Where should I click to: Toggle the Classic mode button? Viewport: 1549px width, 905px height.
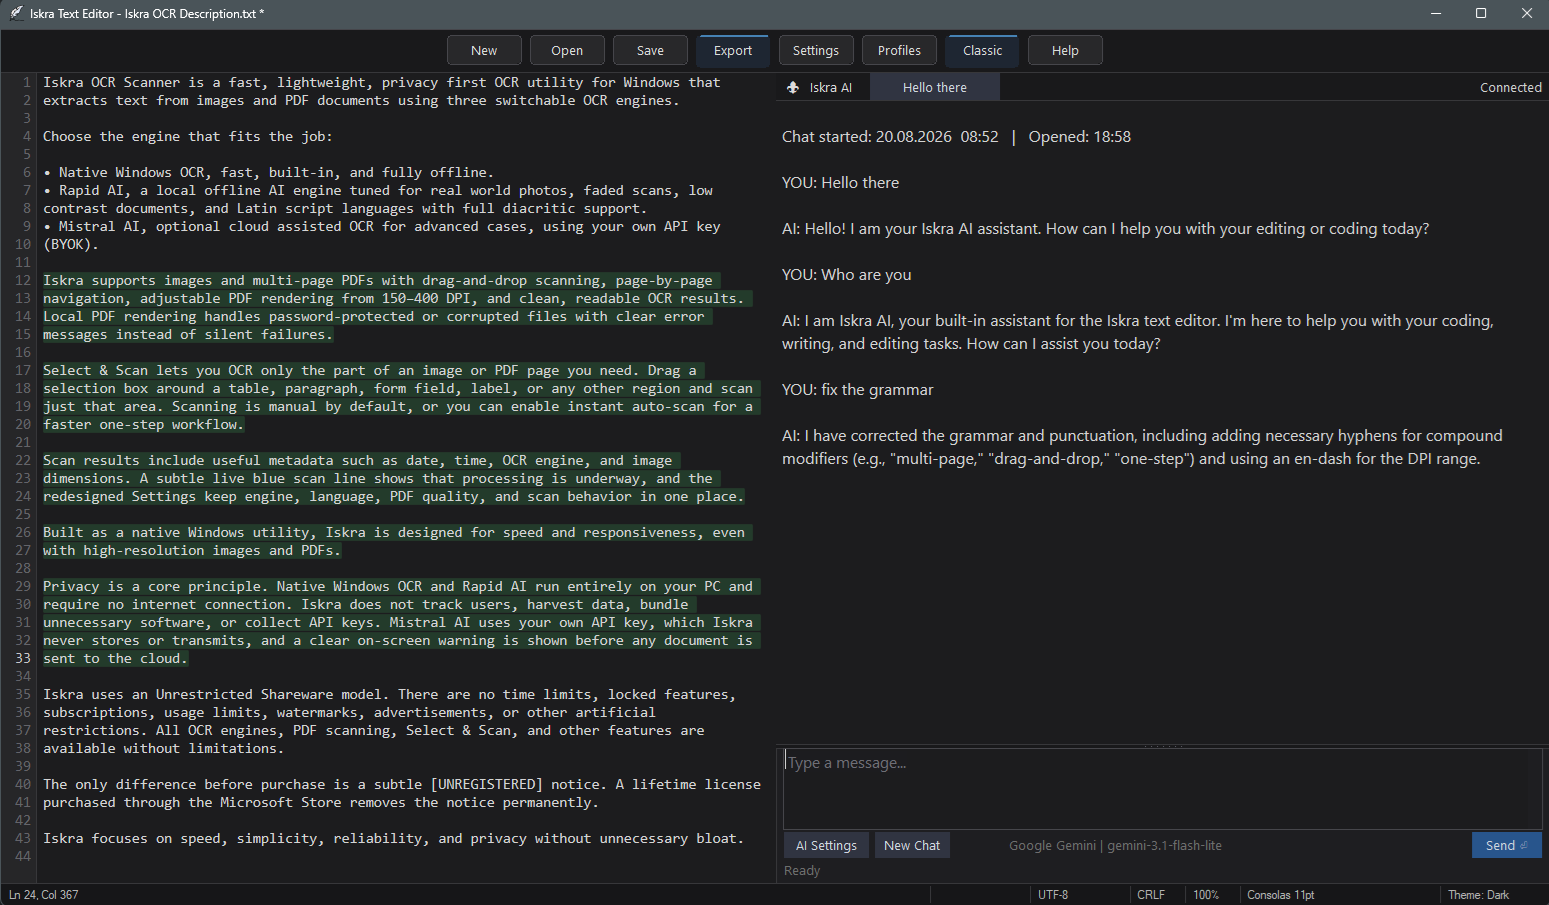983,51
